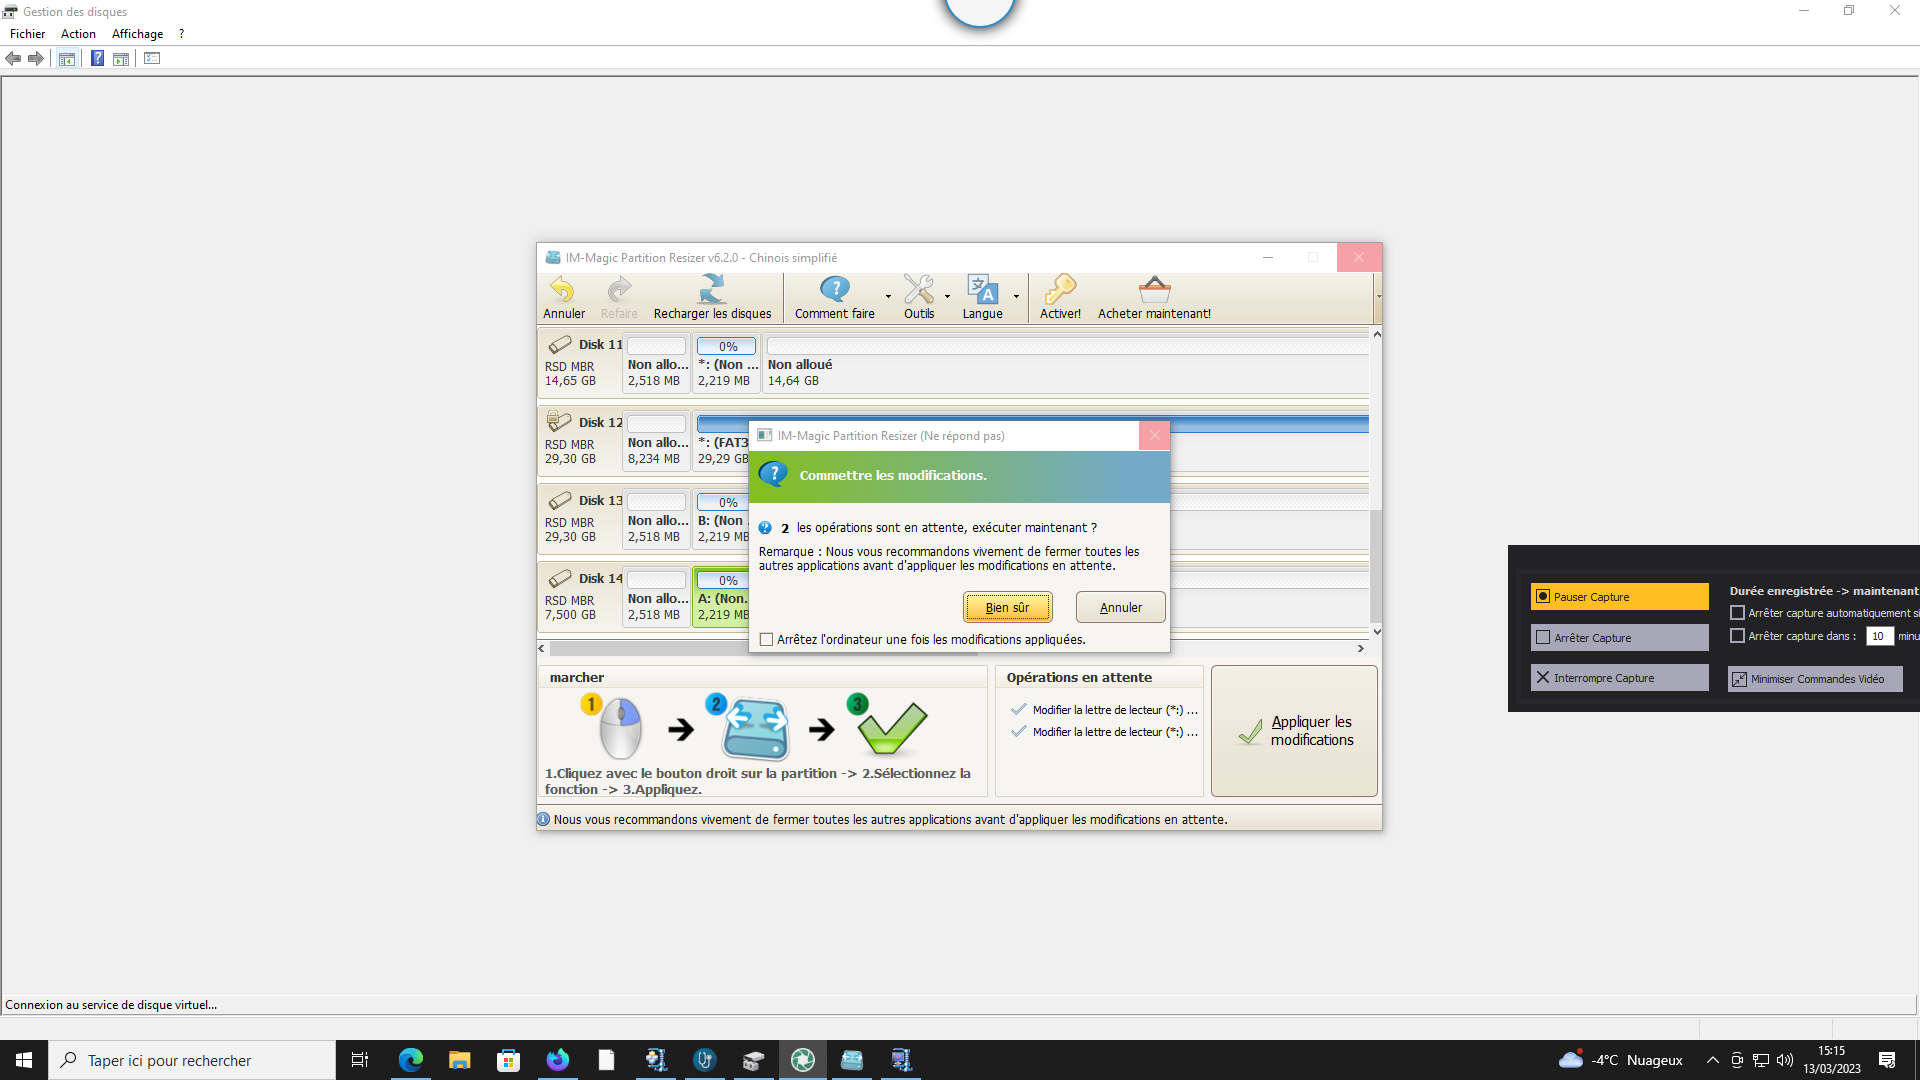Click the capture minutes input field
The height and width of the screenshot is (1080, 1920).
coord(1879,636)
